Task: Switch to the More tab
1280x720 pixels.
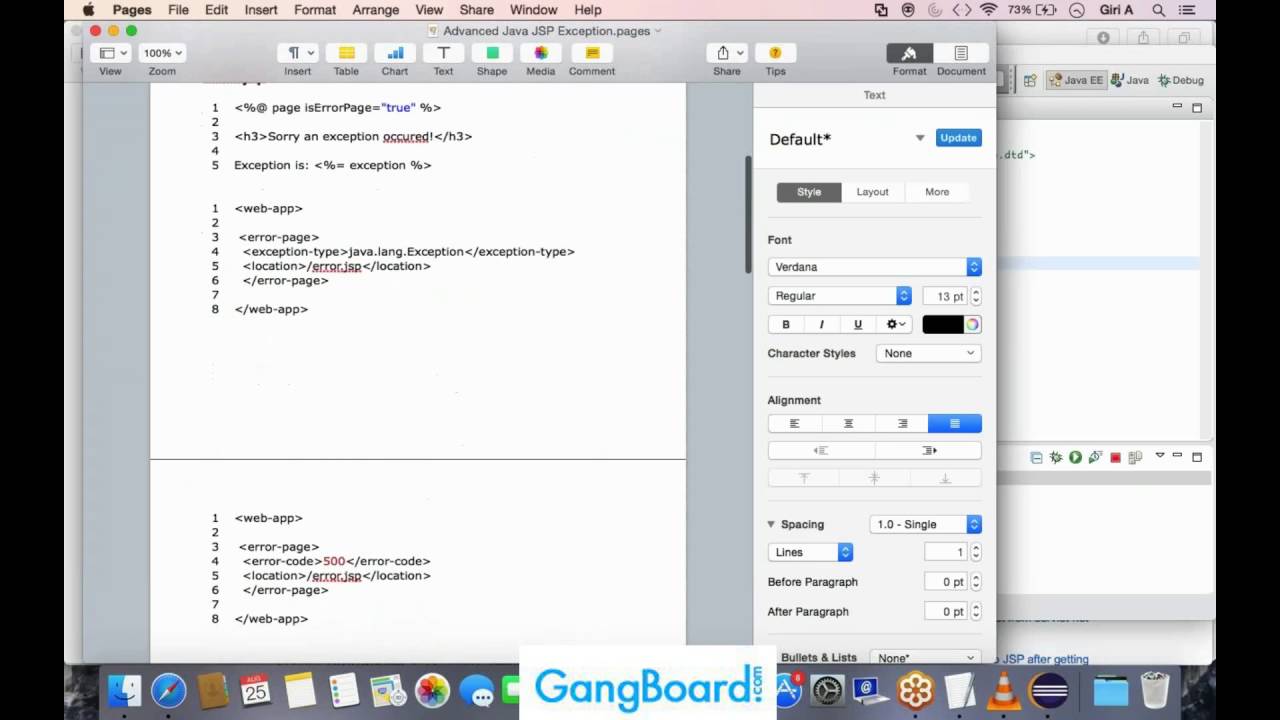Action: coord(937,192)
